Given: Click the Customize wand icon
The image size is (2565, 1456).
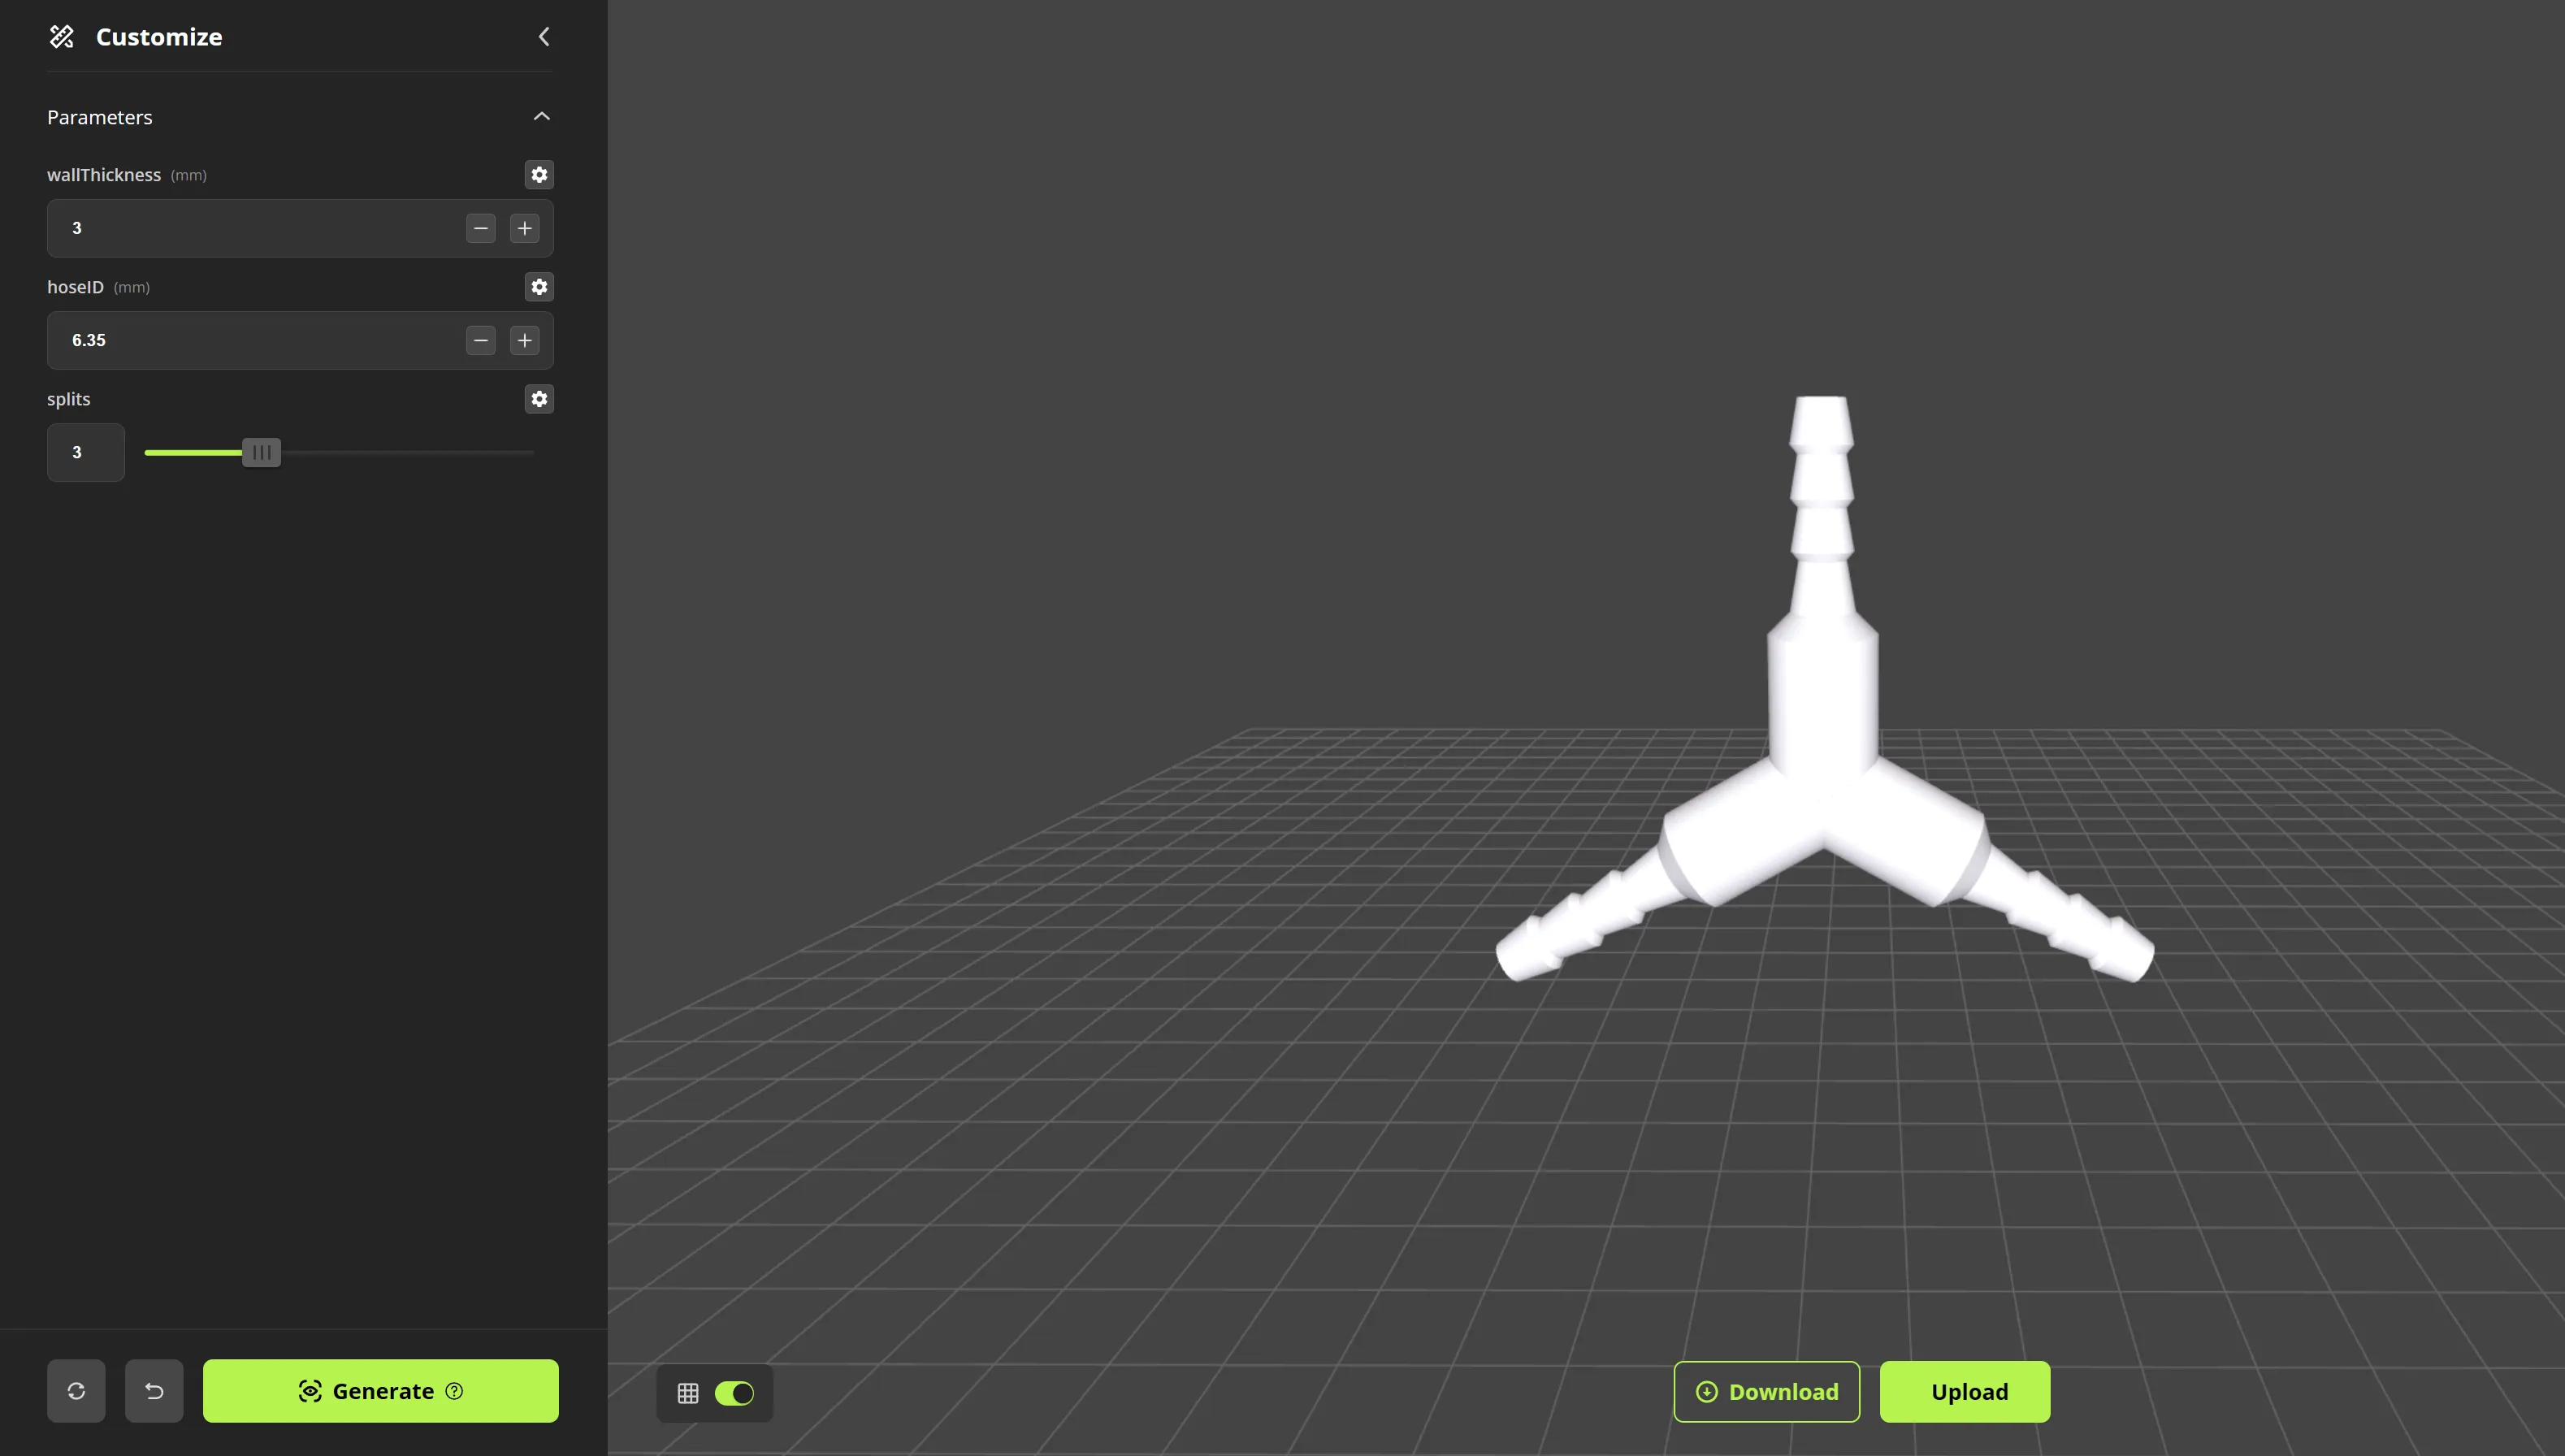Looking at the screenshot, I should point(62,37).
